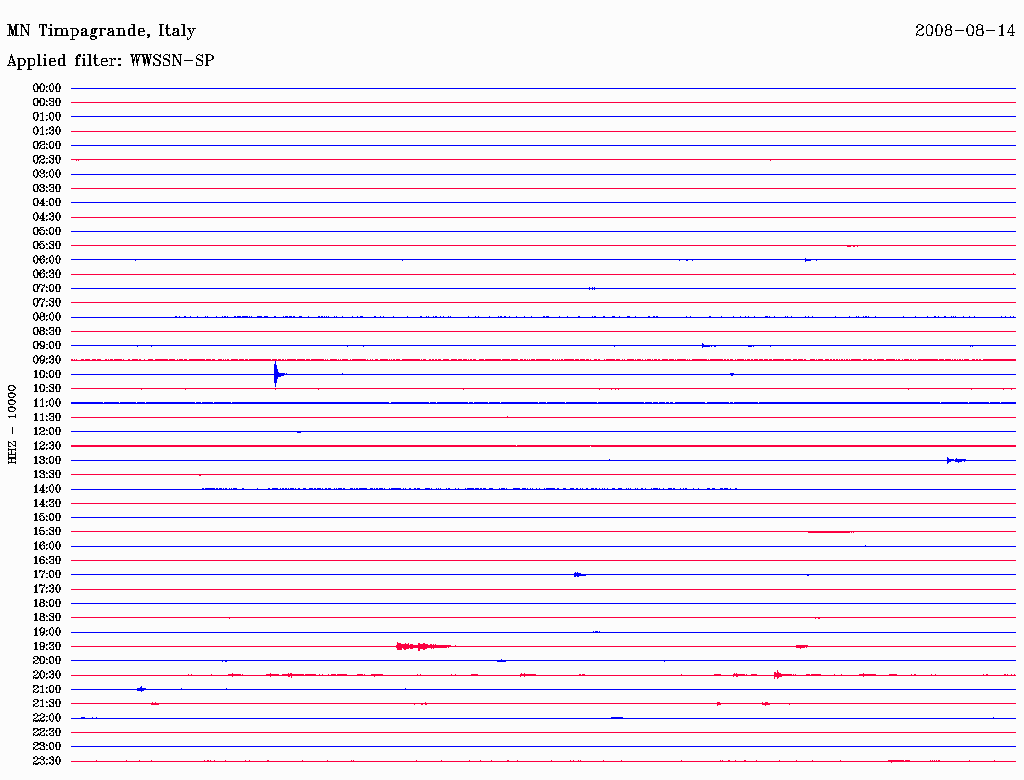Select the 06:00 time label
The height and width of the screenshot is (780, 1024).
(47, 260)
